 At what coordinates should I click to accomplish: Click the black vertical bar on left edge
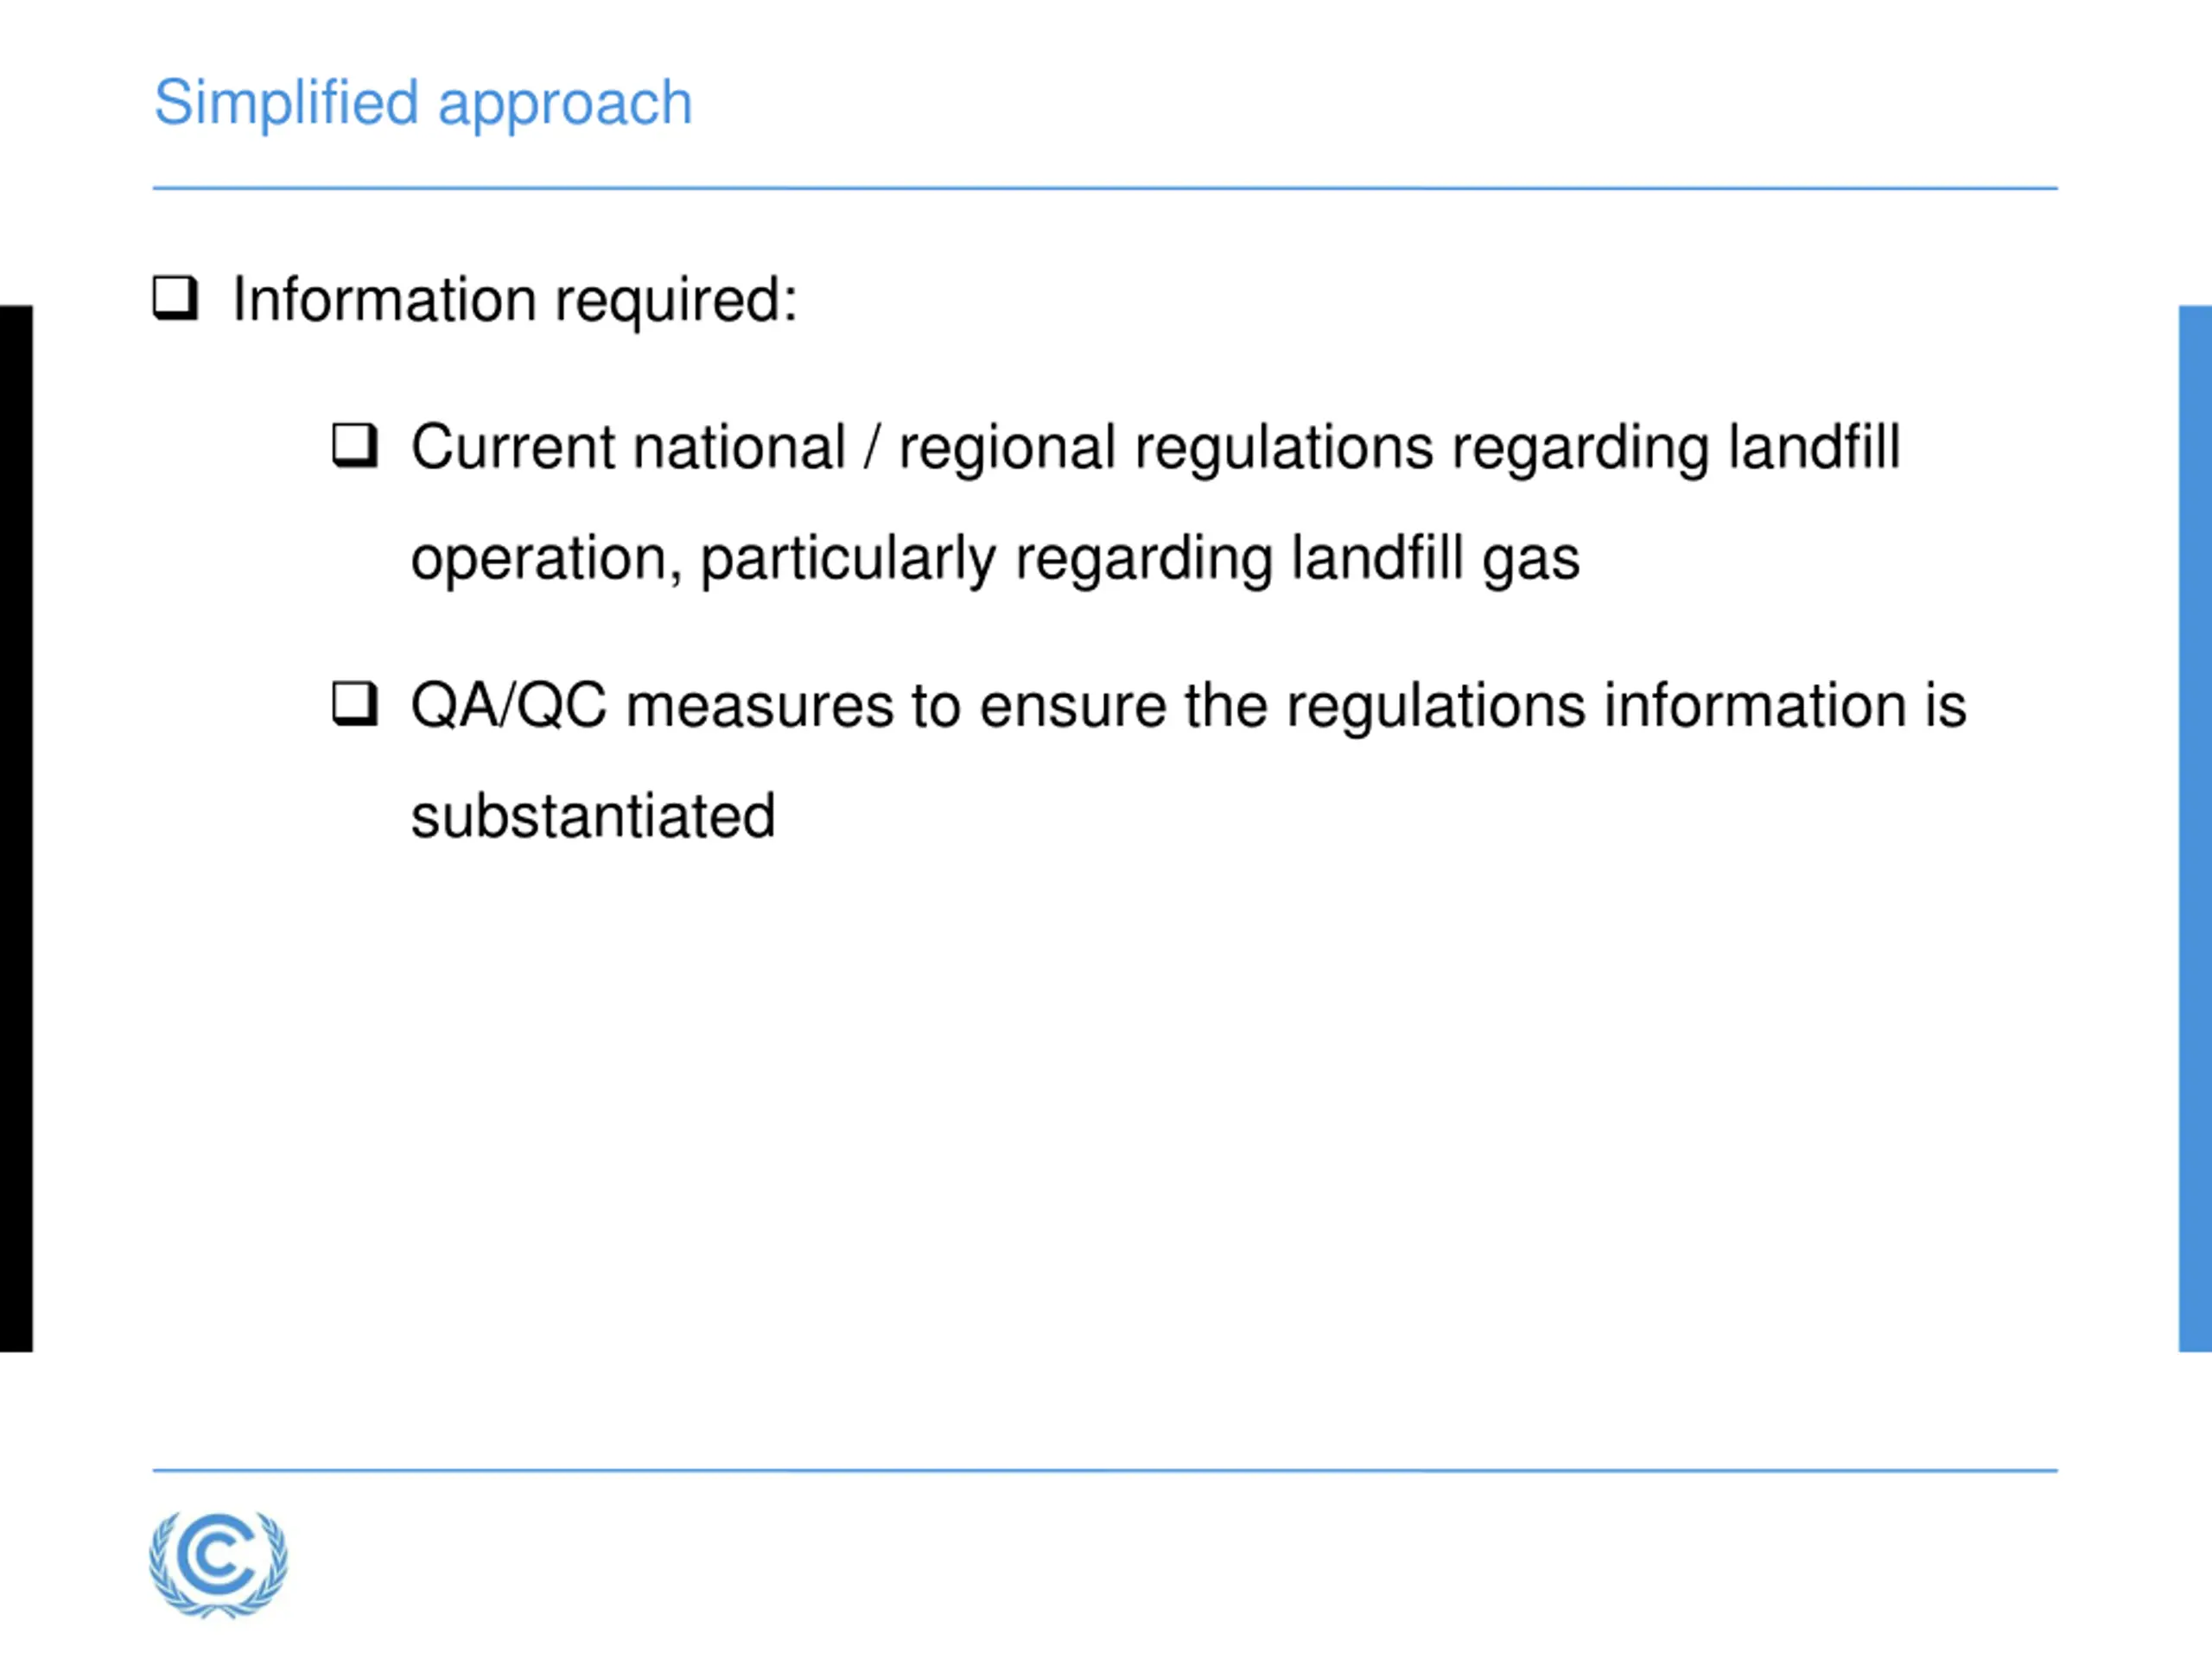pyautogui.click(x=16, y=828)
